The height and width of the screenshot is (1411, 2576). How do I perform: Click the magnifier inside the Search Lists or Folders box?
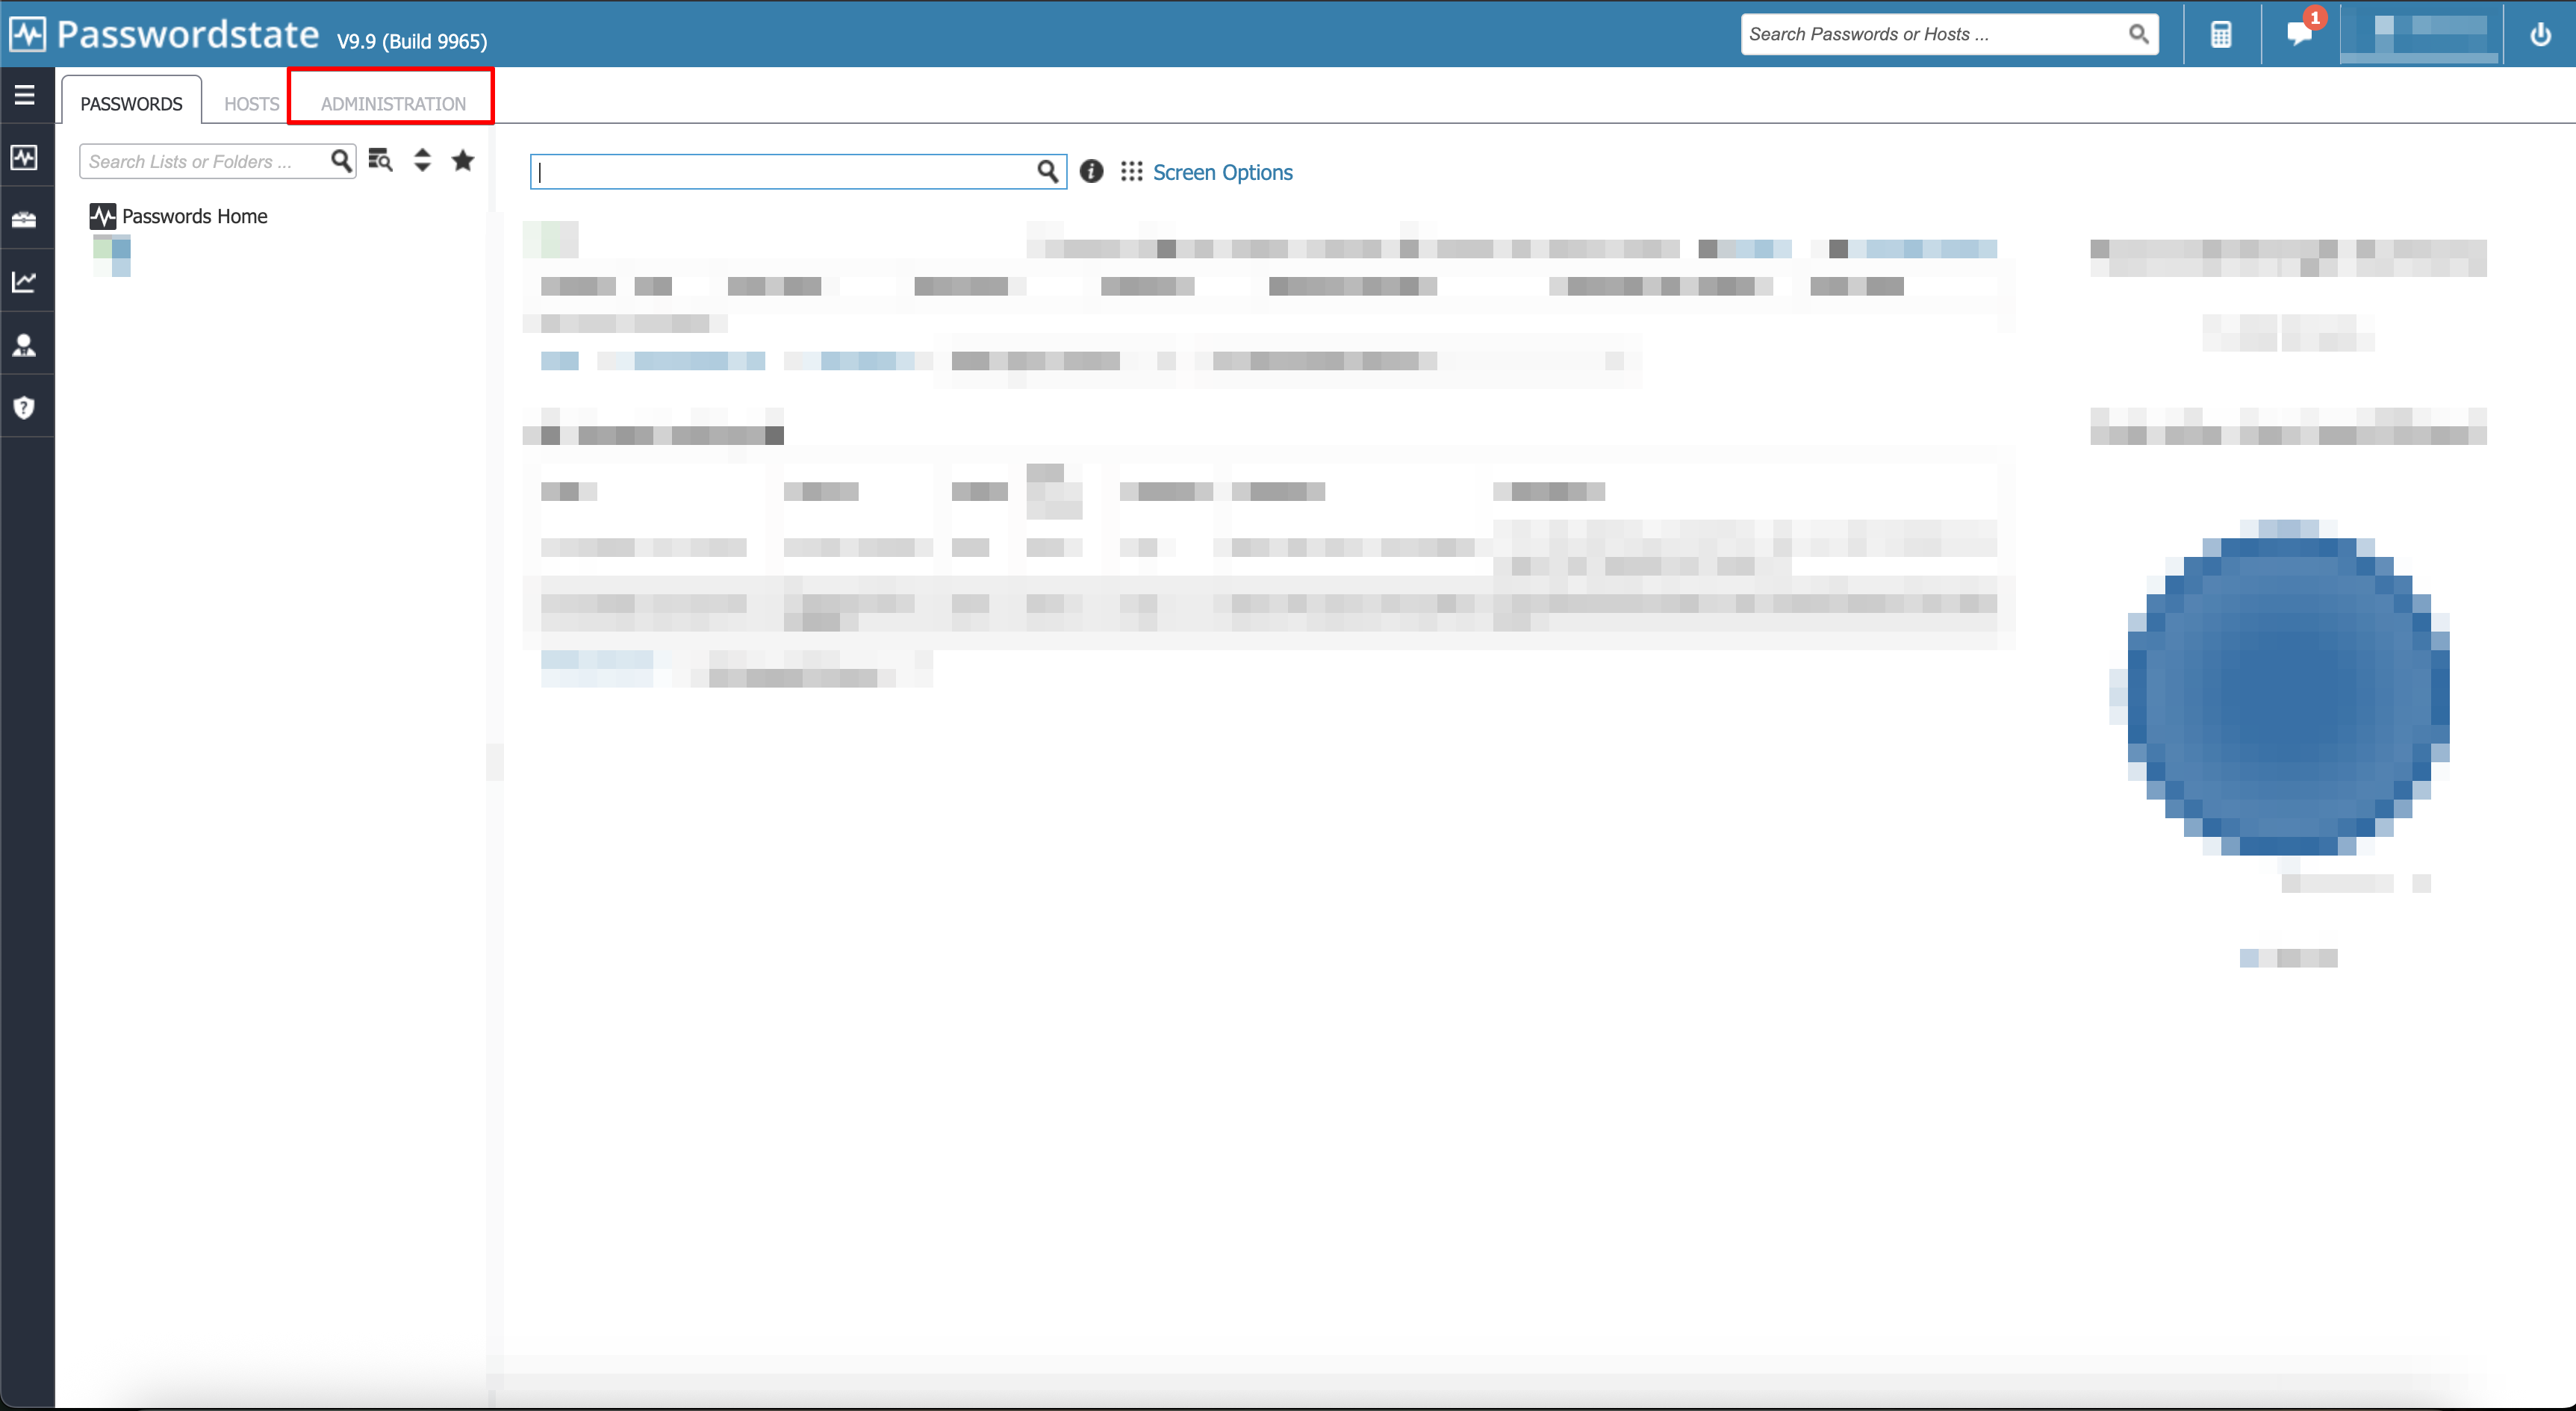(x=343, y=160)
